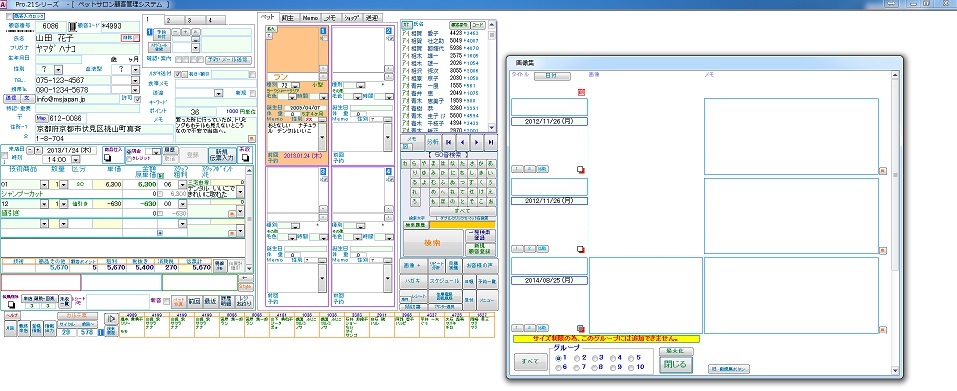Click the orange 検索 search button
The width and height of the screenshot is (957, 391).
click(433, 243)
